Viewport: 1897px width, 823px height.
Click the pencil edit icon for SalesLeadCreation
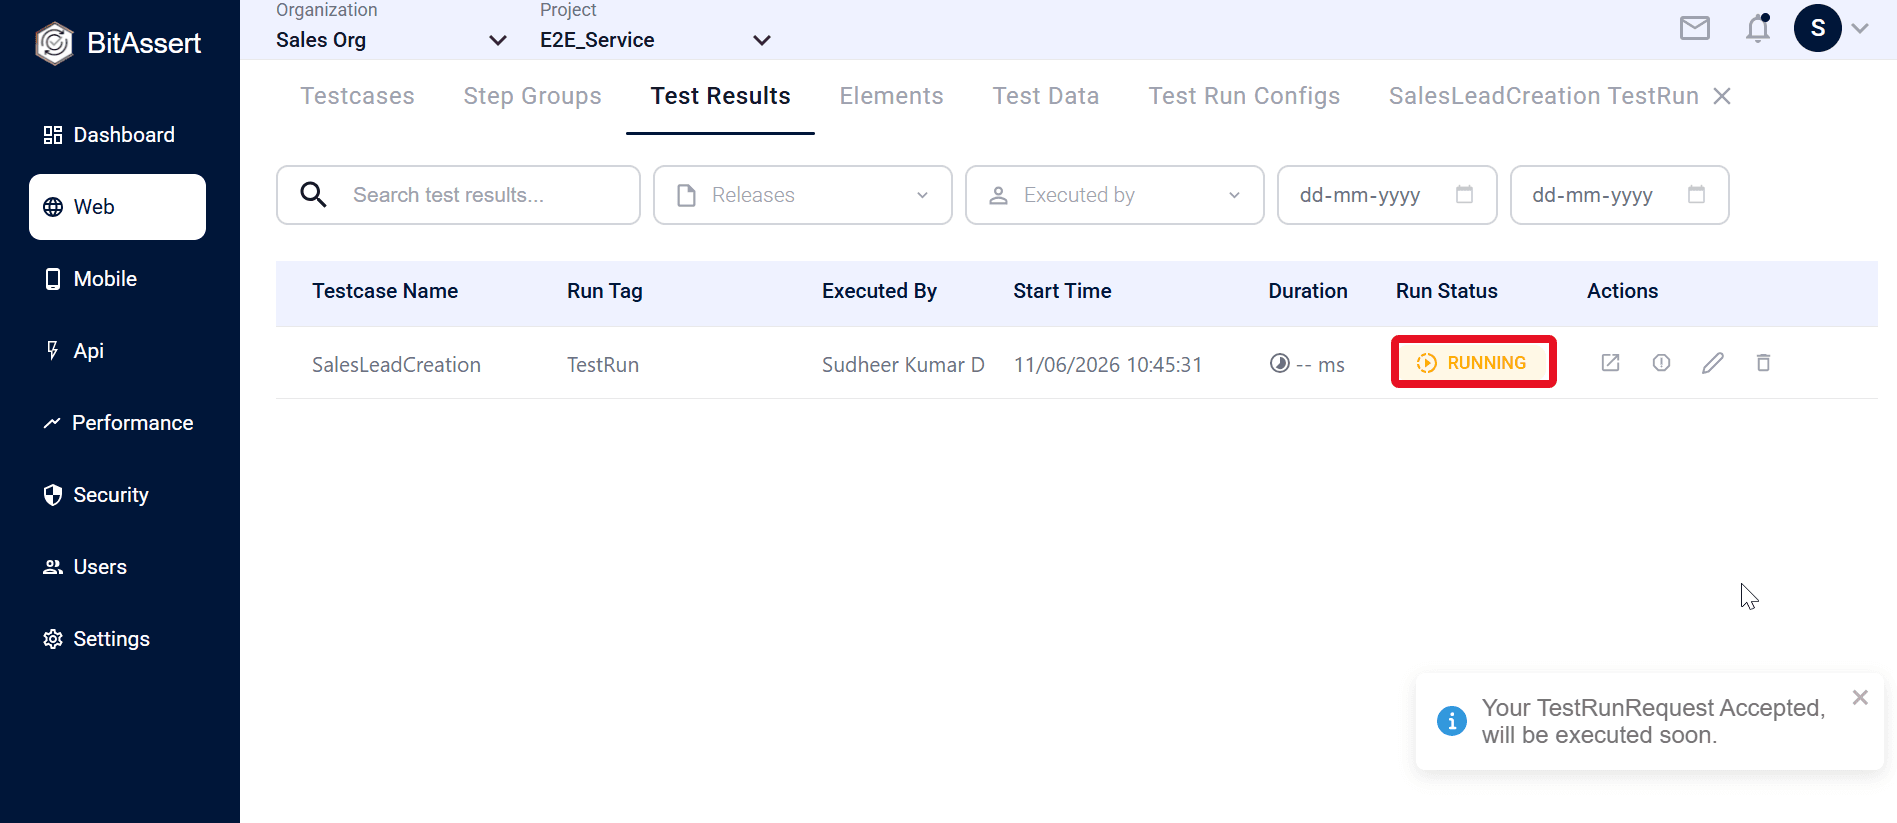tap(1713, 363)
